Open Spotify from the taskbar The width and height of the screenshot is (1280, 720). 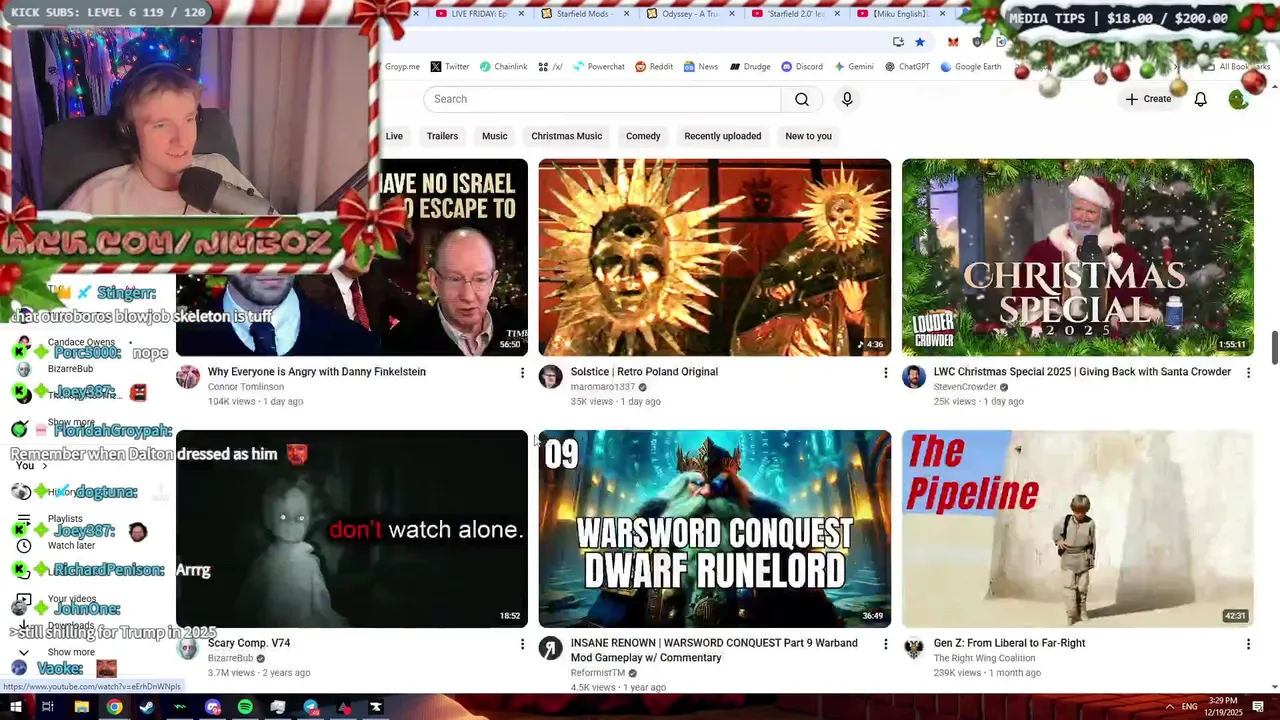click(x=245, y=707)
